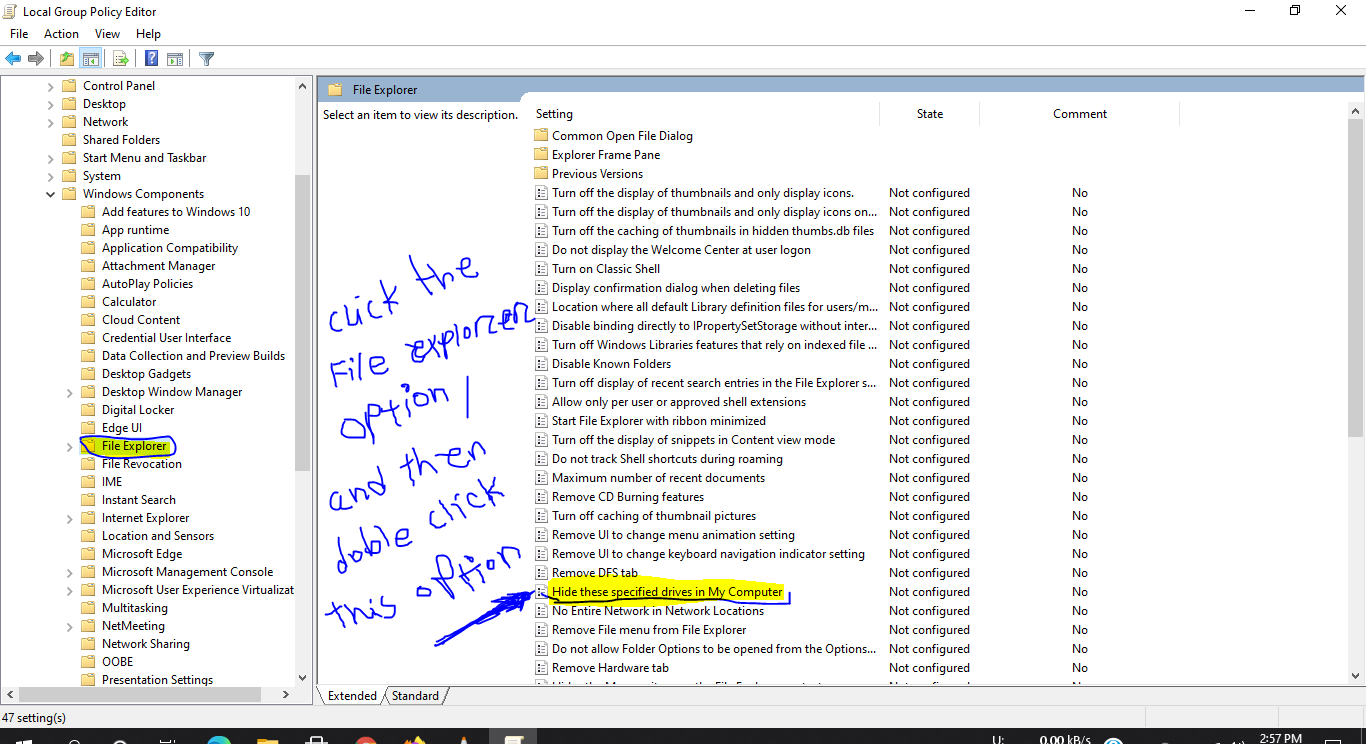
Task: Click the policy icon beside Remove DFS tab
Action: coord(541,572)
